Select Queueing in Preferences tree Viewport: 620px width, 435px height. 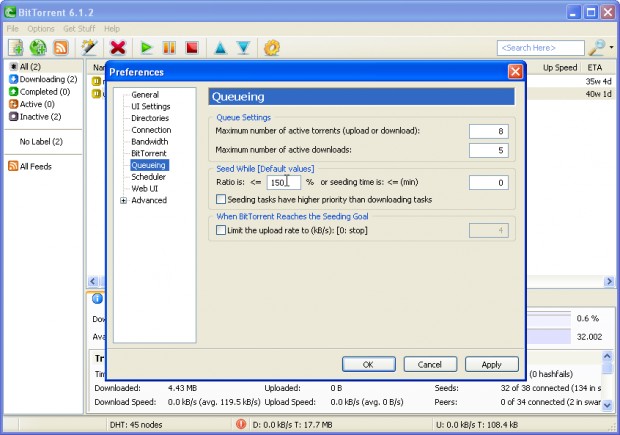[149, 165]
